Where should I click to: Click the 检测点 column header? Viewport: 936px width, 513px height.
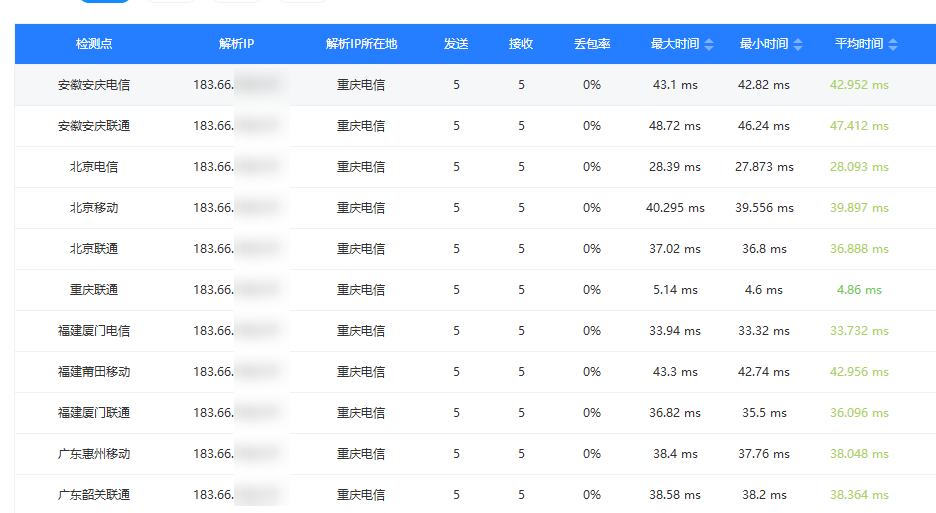tap(94, 44)
